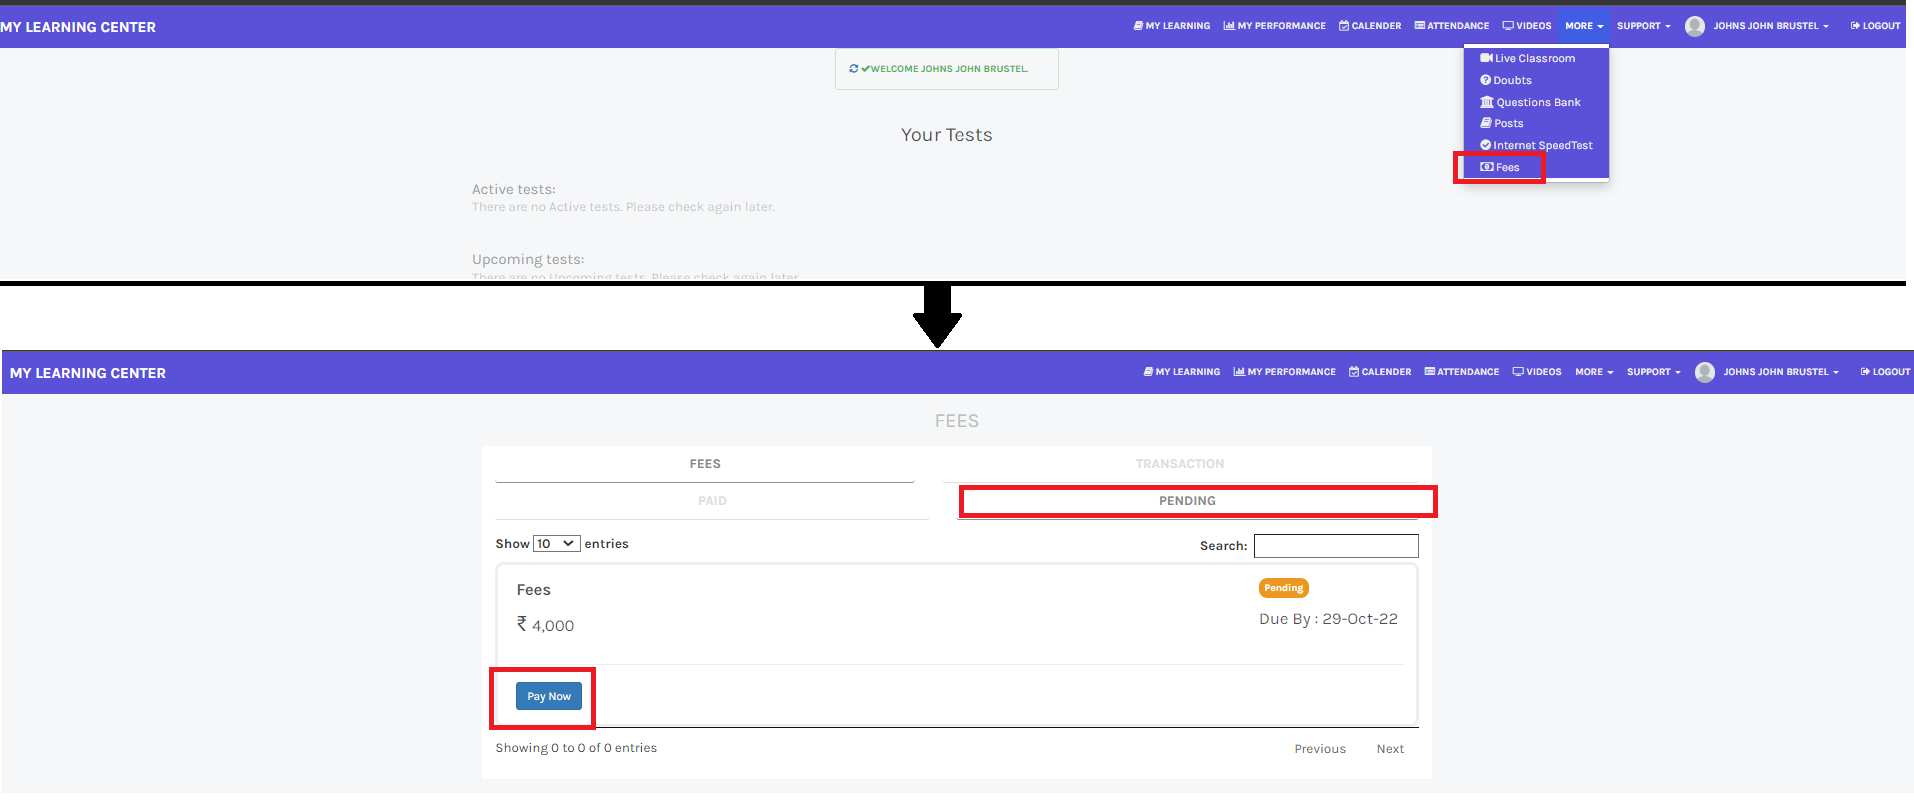Image resolution: width=1914 pixels, height=806 pixels.
Task: Expand SUPPORT dropdown on Fees page header
Action: [x=1653, y=372]
